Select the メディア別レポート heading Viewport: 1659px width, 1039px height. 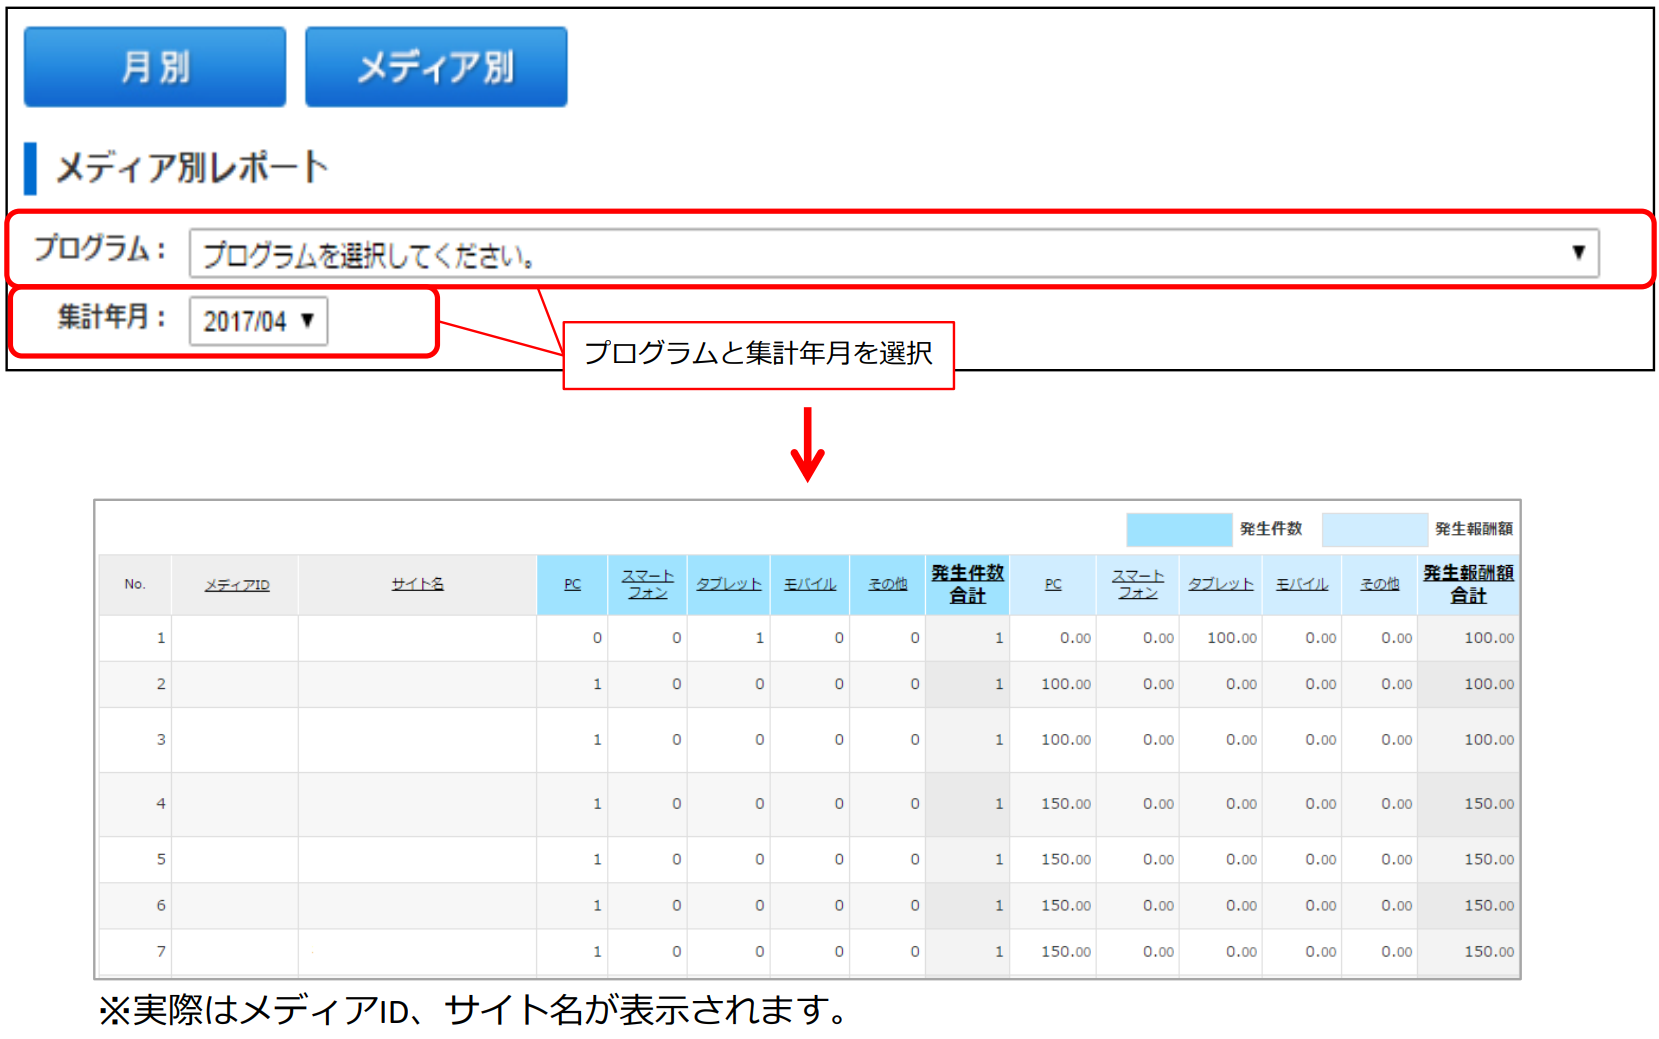192,167
